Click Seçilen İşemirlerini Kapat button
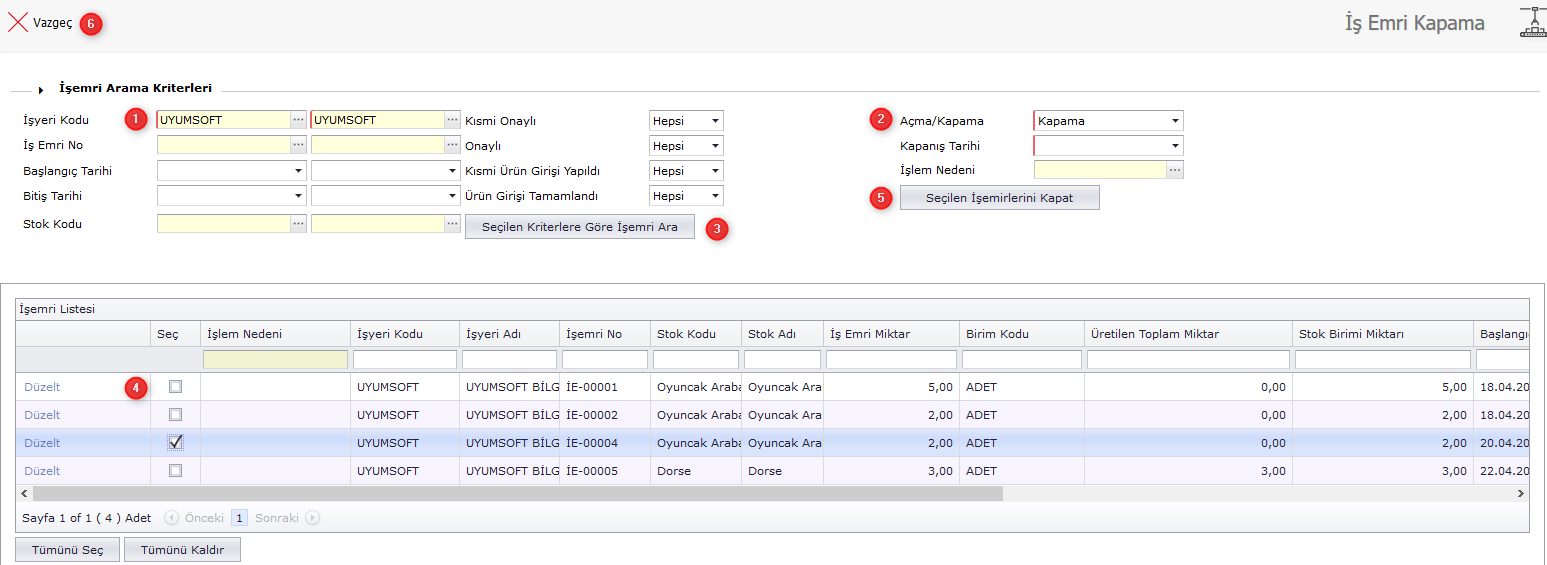 pyautogui.click(x=999, y=198)
